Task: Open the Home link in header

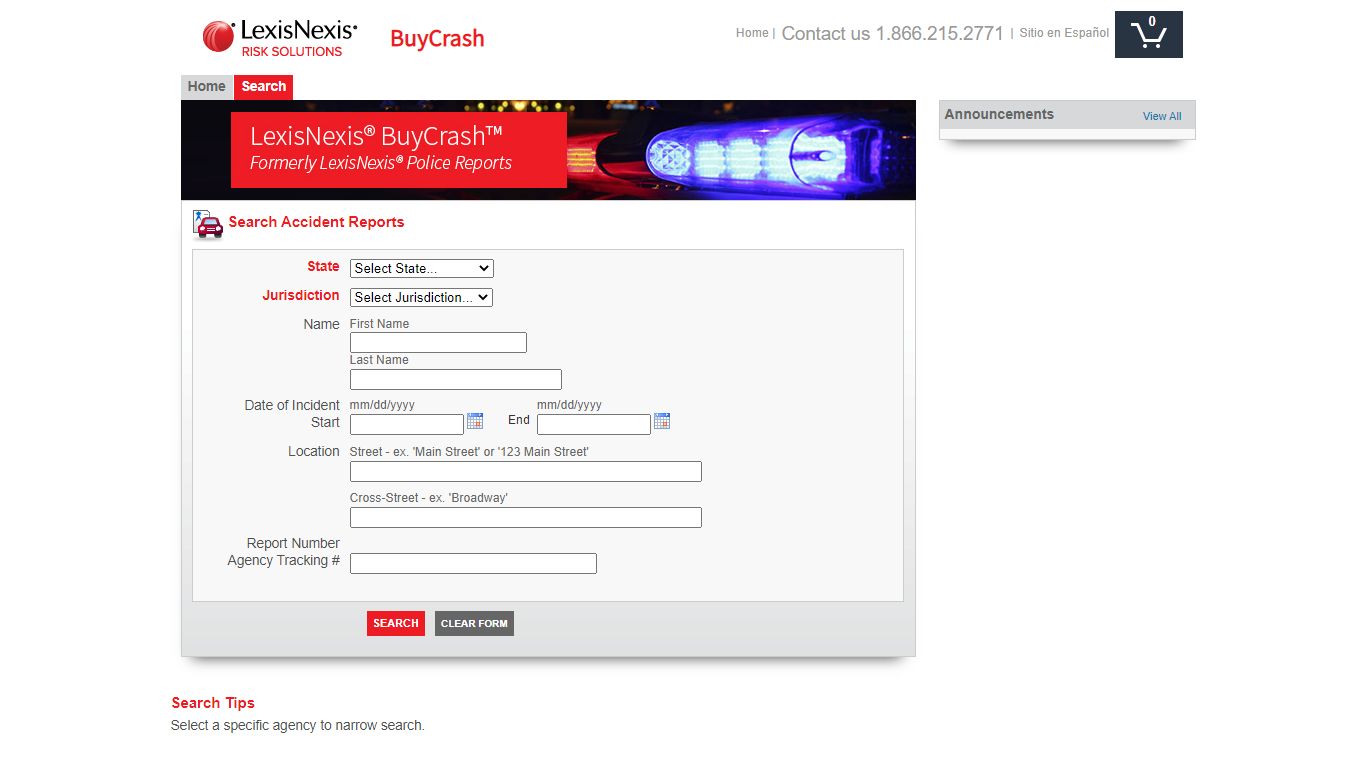Action: point(752,33)
